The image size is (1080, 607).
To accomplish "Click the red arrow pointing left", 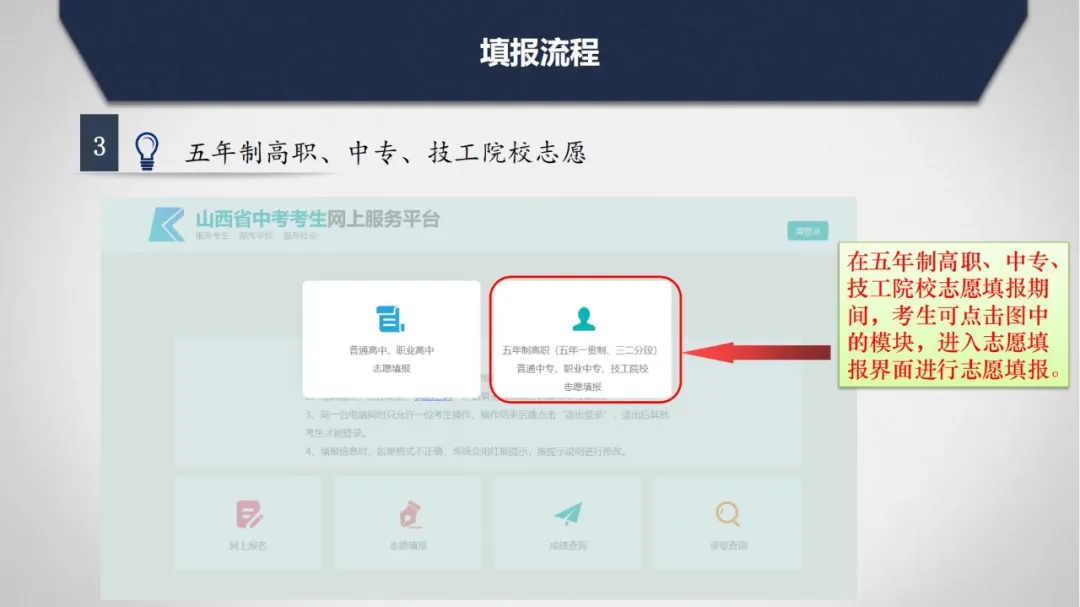I will [x=760, y=352].
